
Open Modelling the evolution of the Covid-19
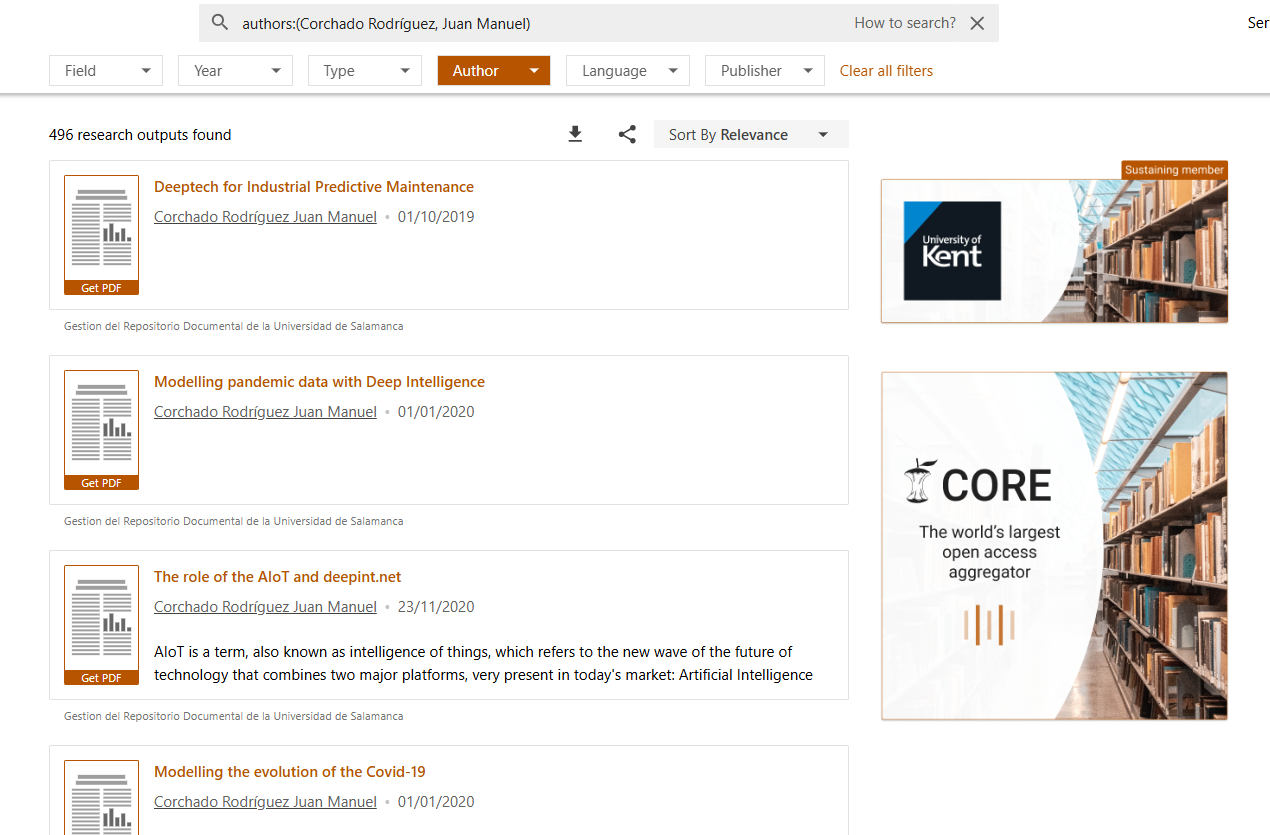290,772
